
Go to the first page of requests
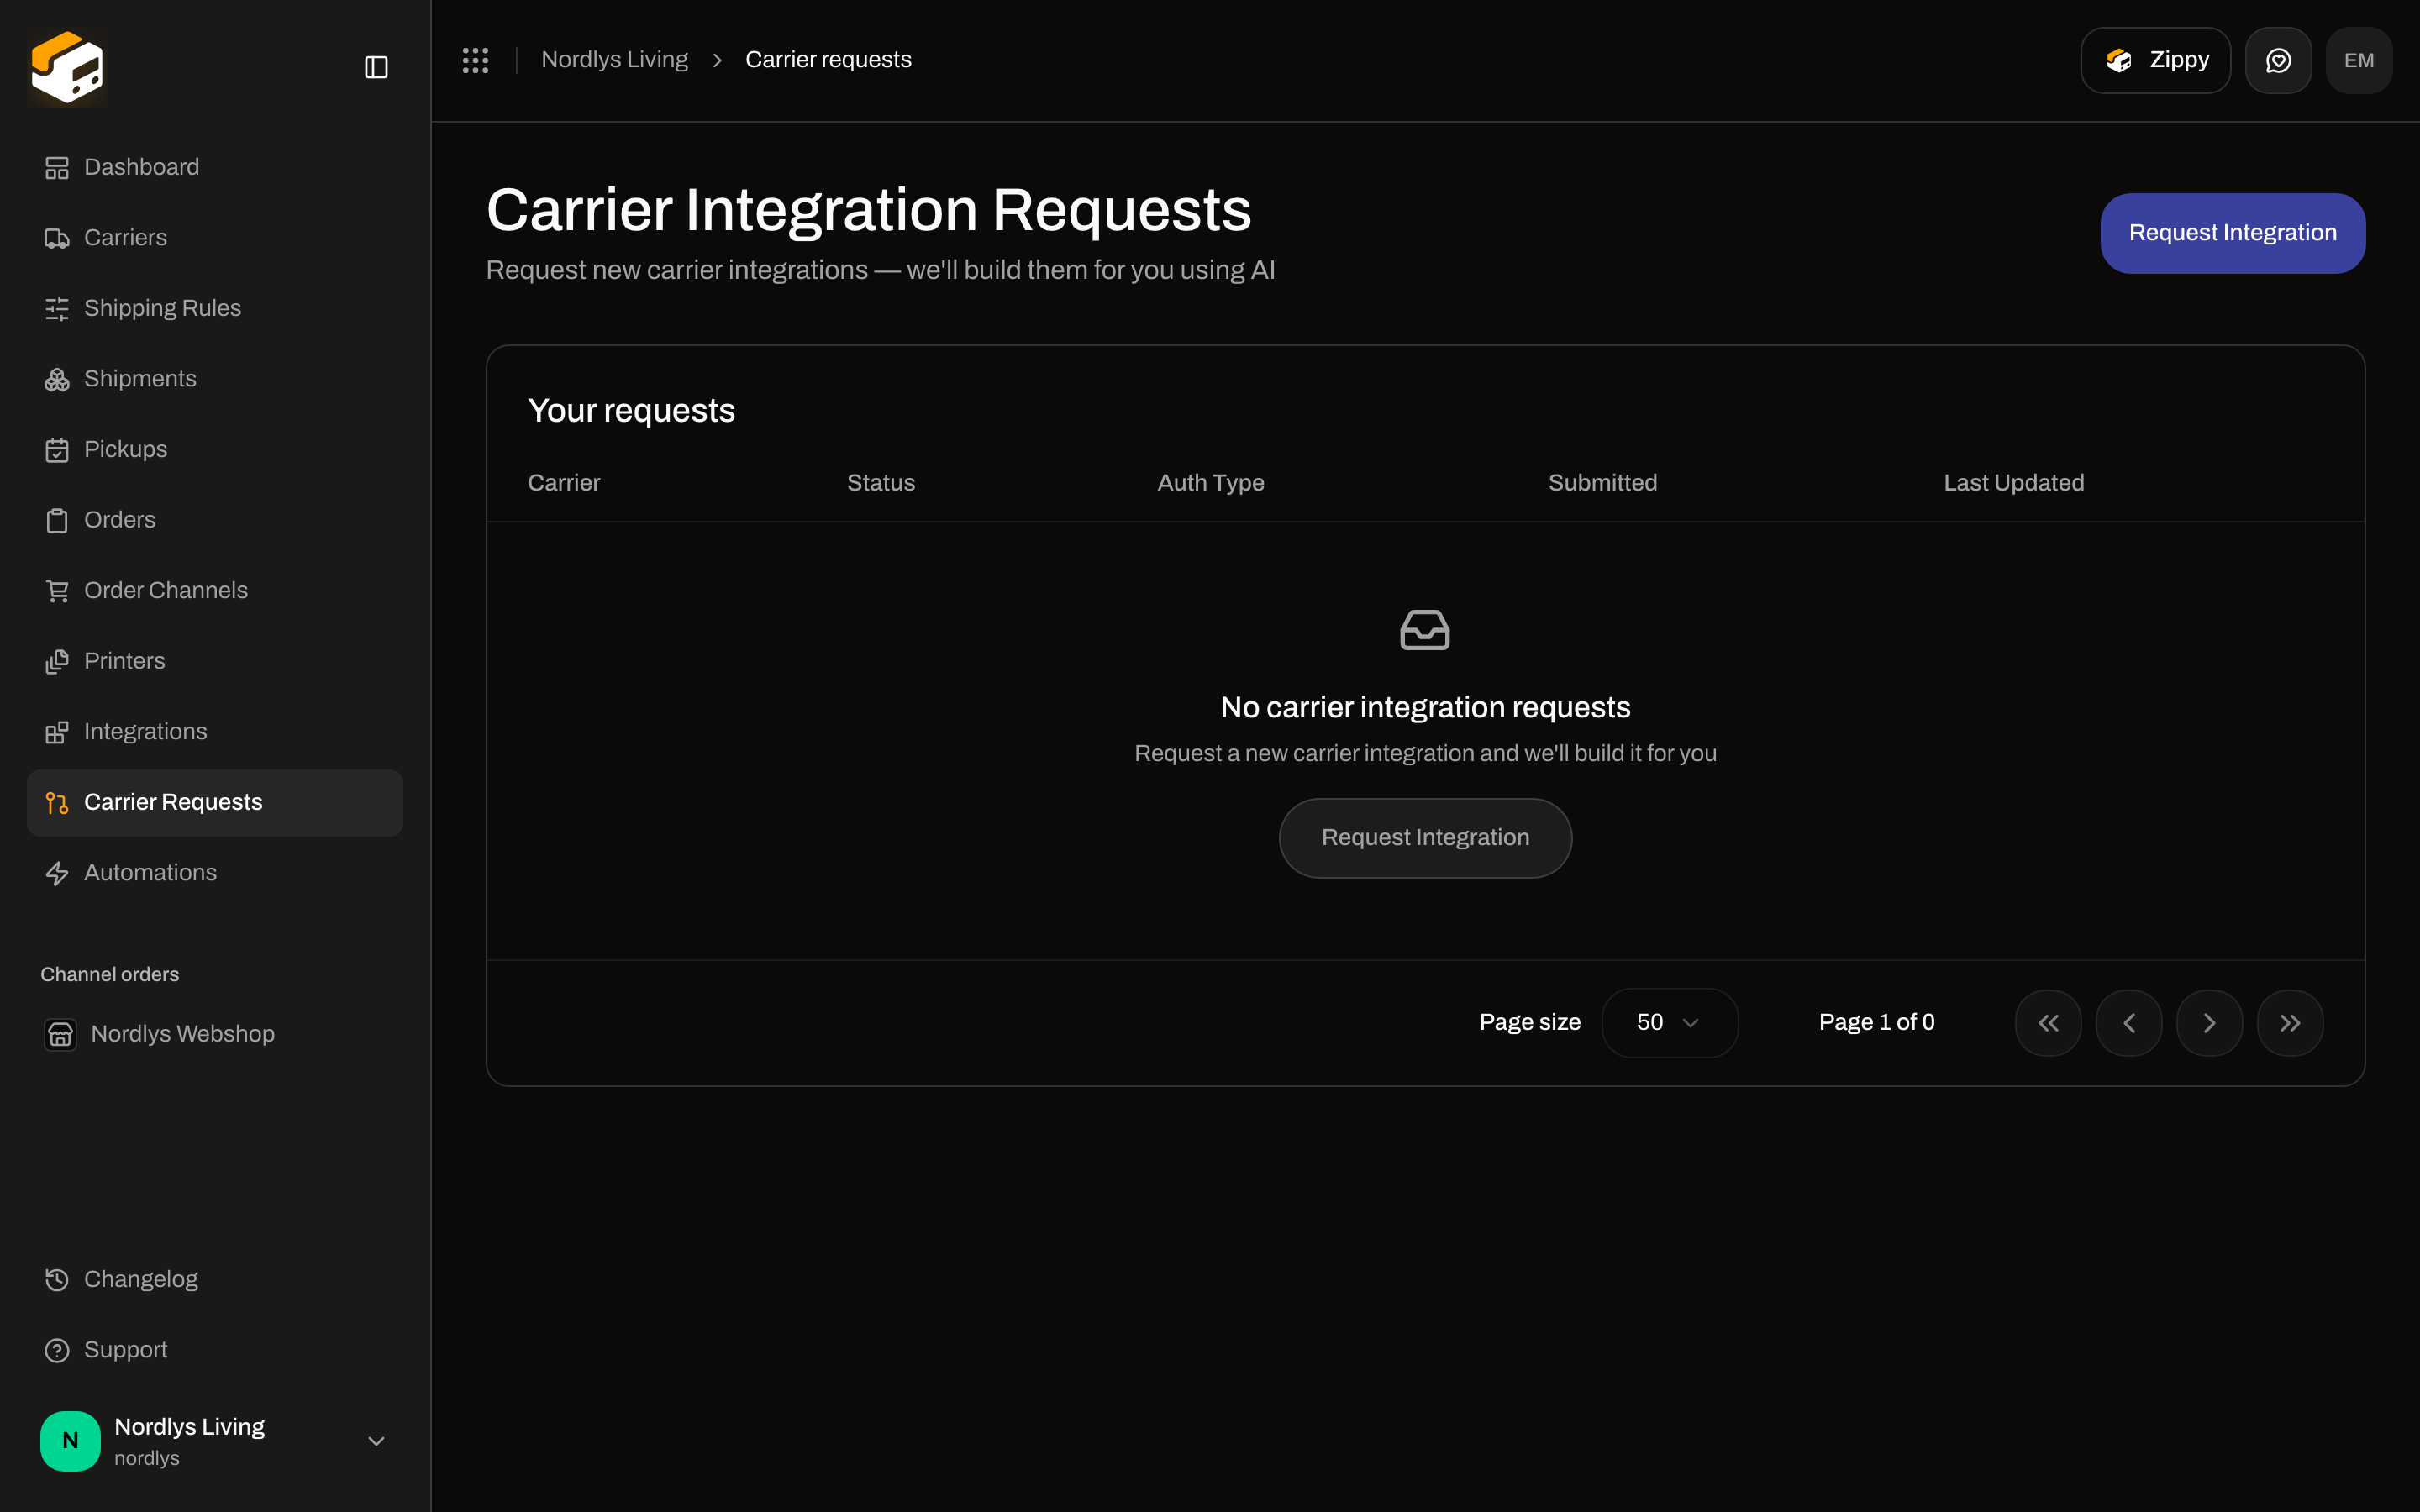[2048, 1023]
